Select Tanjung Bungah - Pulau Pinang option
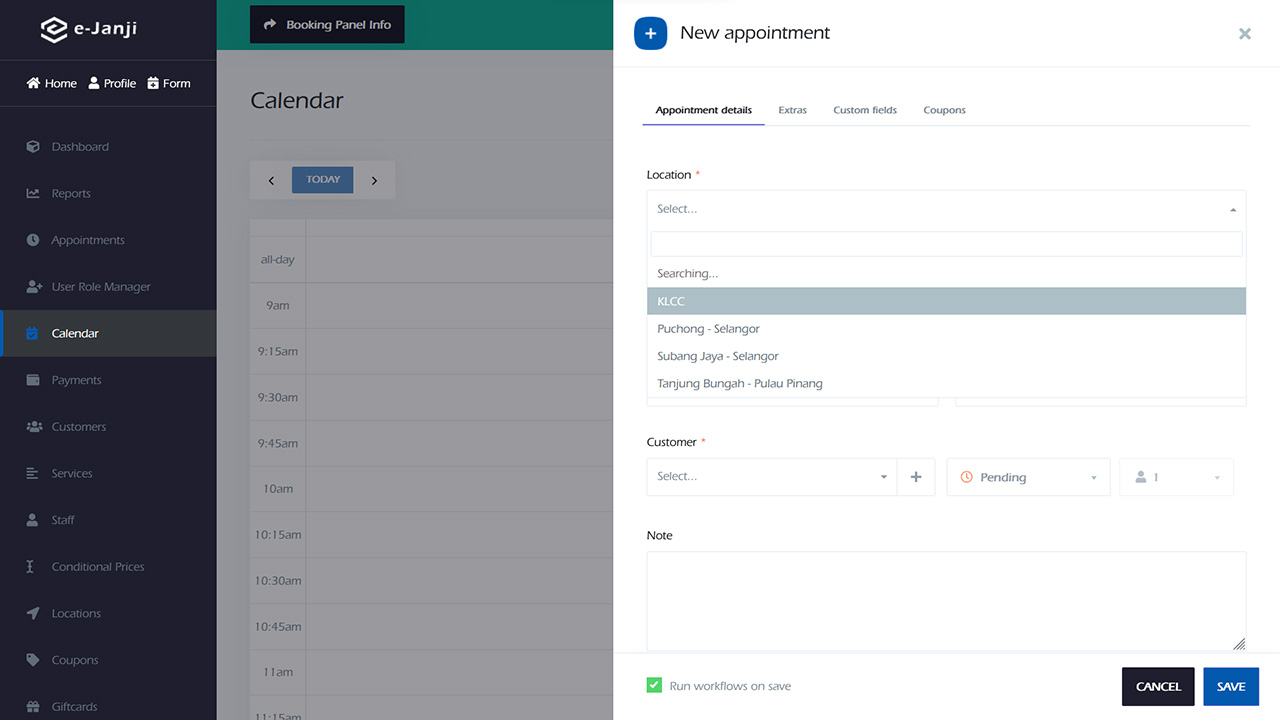This screenshot has width=1280, height=720. tap(946, 384)
